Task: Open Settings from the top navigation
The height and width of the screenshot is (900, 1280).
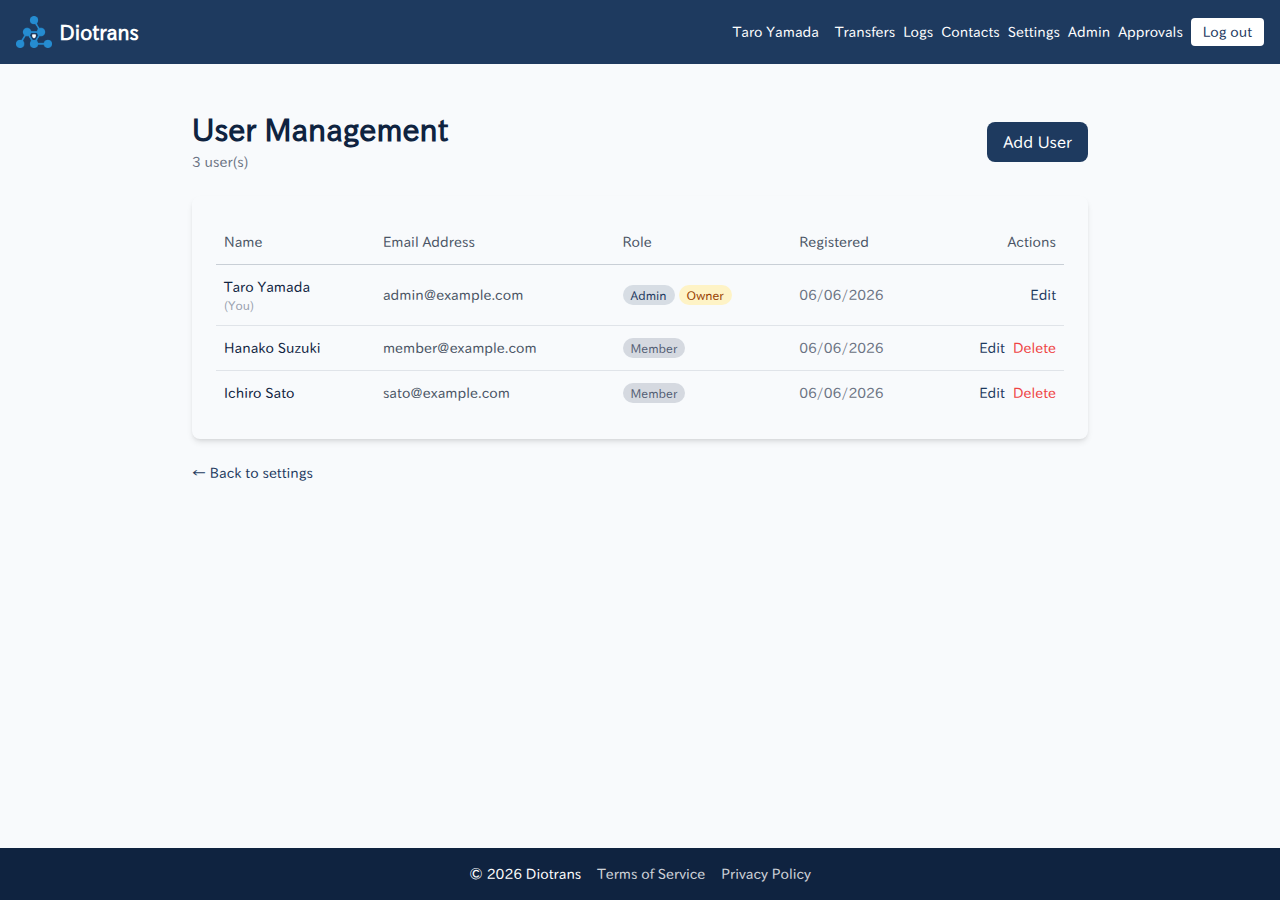Action: point(1034,32)
